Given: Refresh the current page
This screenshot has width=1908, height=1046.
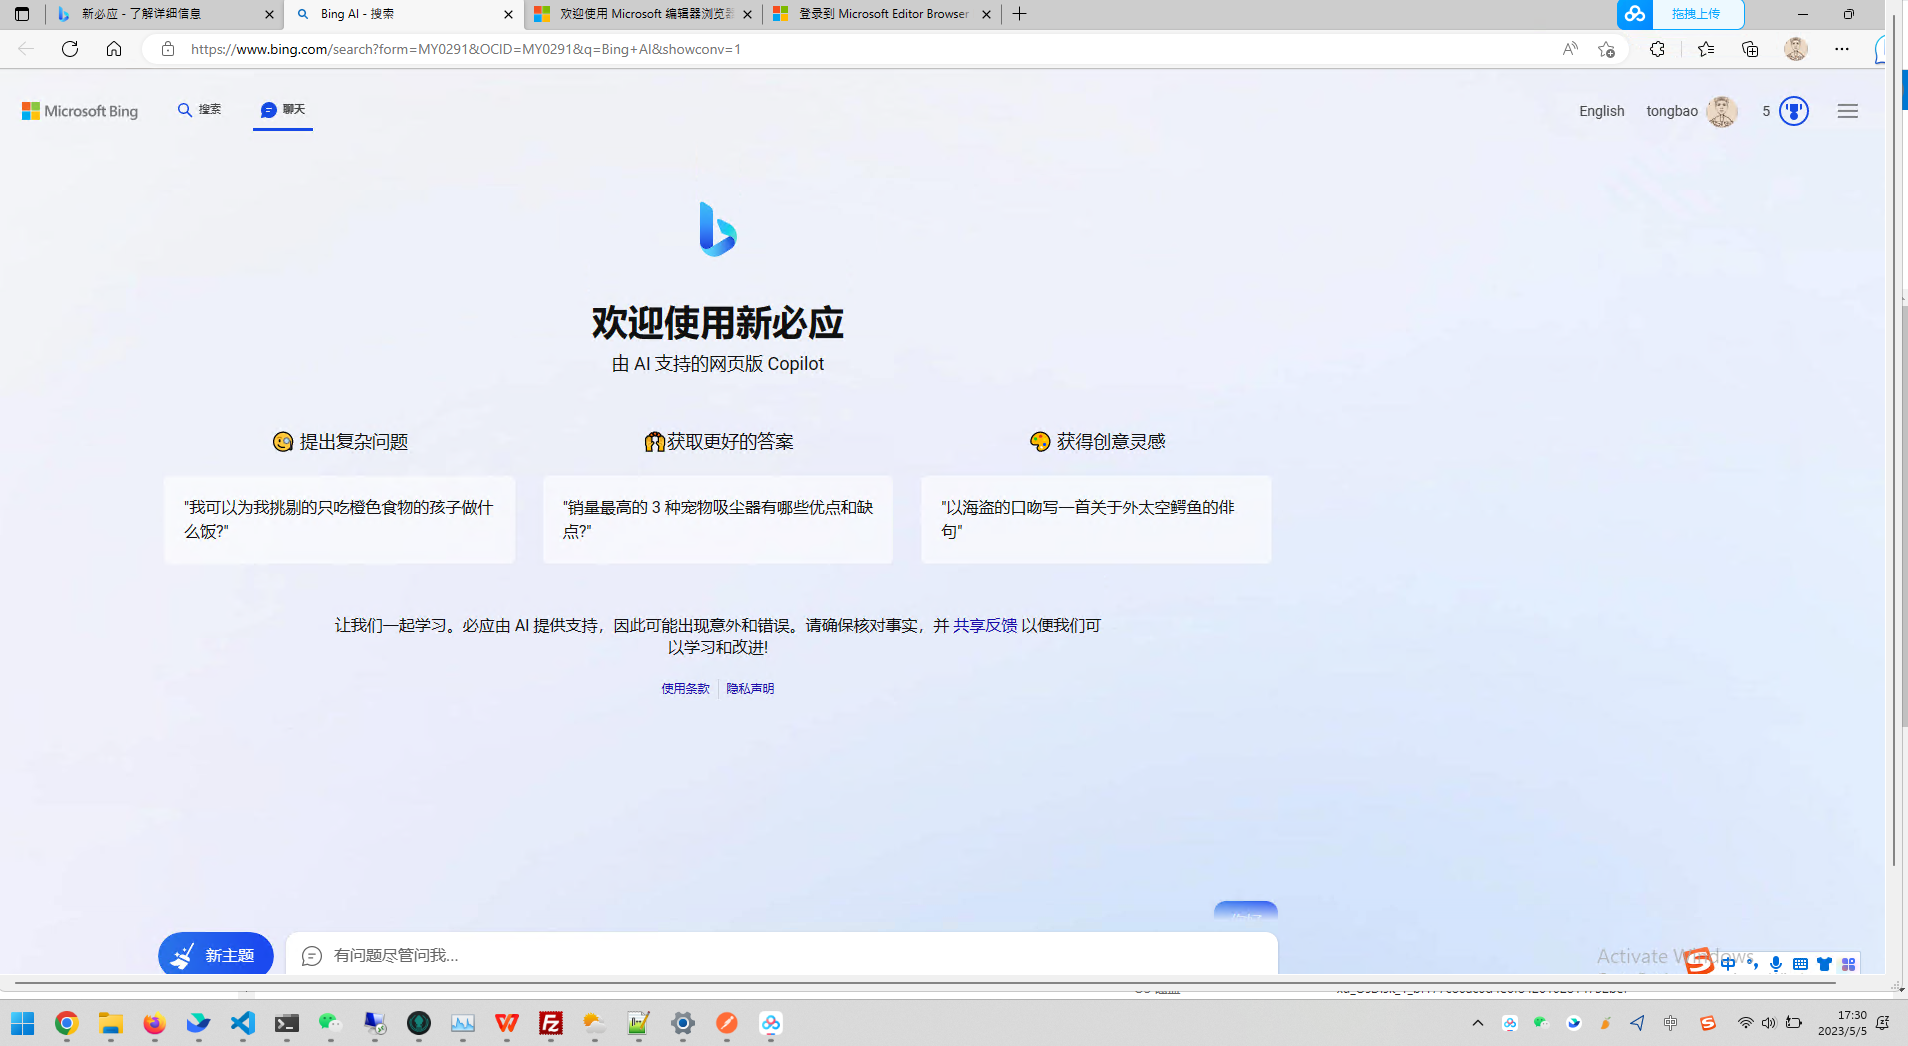Looking at the screenshot, I should tap(69, 48).
